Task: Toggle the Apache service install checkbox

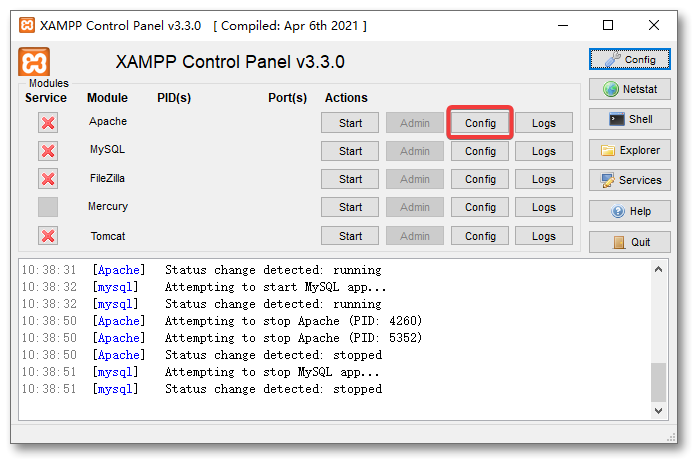Action: tap(48, 123)
